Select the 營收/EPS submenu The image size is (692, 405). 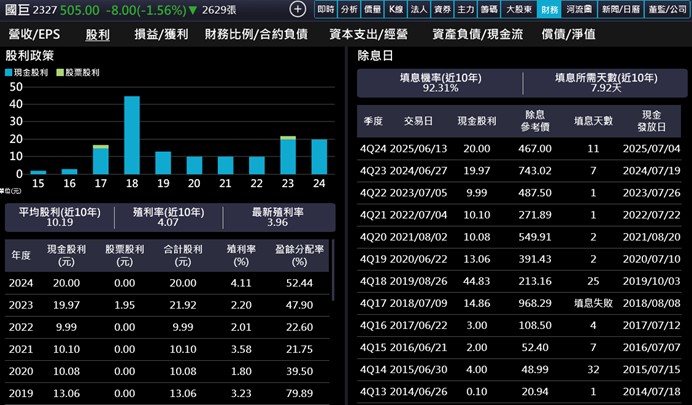pos(34,34)
